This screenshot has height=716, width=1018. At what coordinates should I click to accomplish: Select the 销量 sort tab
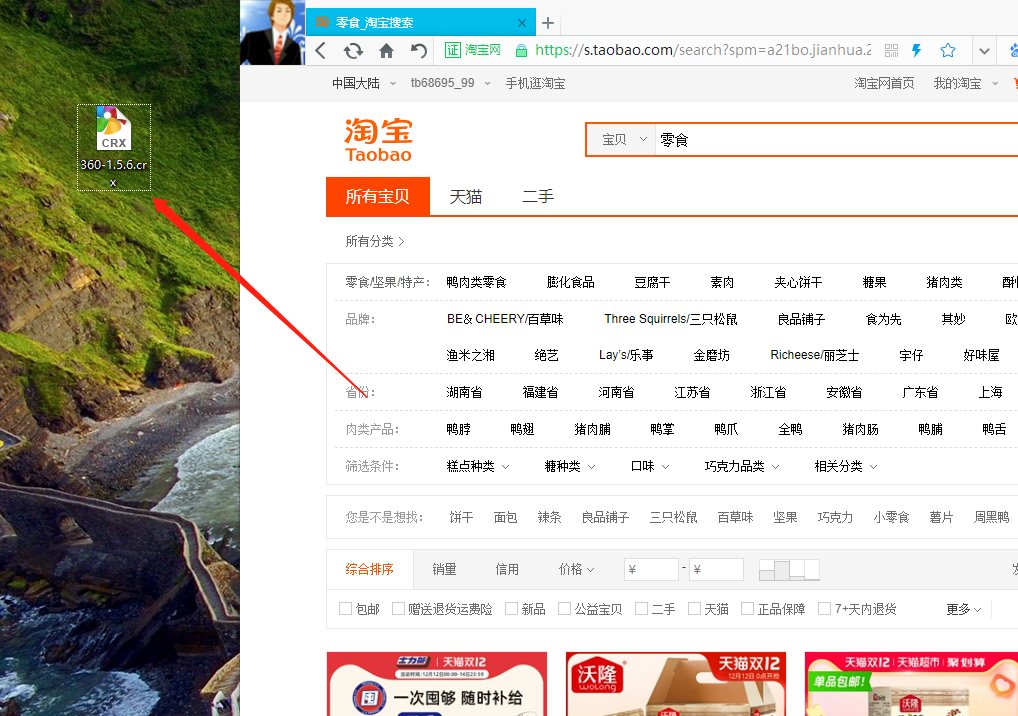click(x=444, y=569)
